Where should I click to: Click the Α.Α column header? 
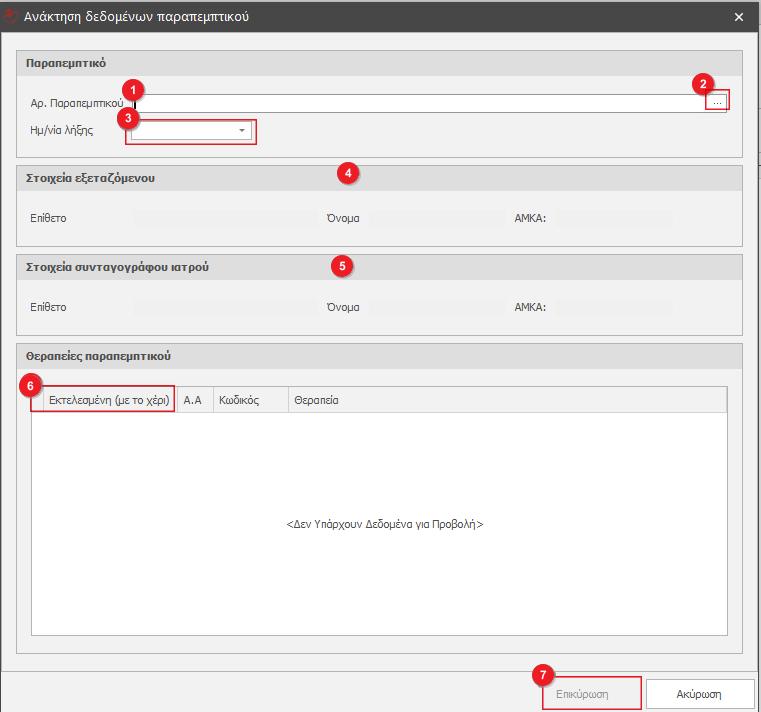(194, 400)
